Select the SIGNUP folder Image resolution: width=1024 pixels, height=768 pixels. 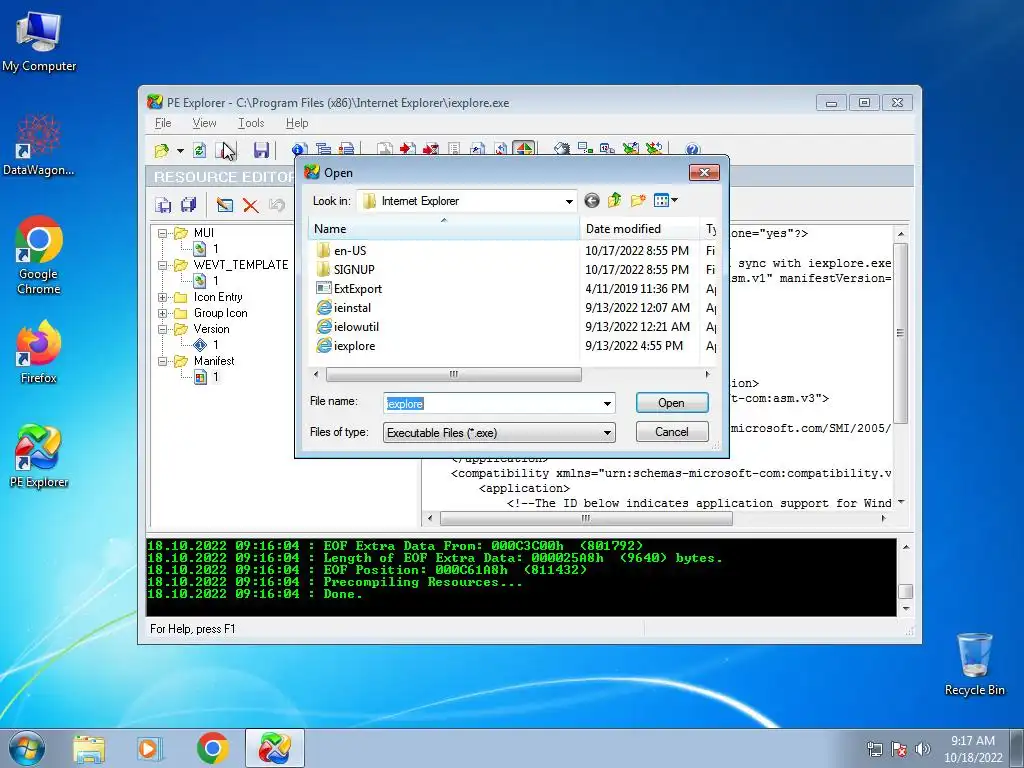click(354, 270)
